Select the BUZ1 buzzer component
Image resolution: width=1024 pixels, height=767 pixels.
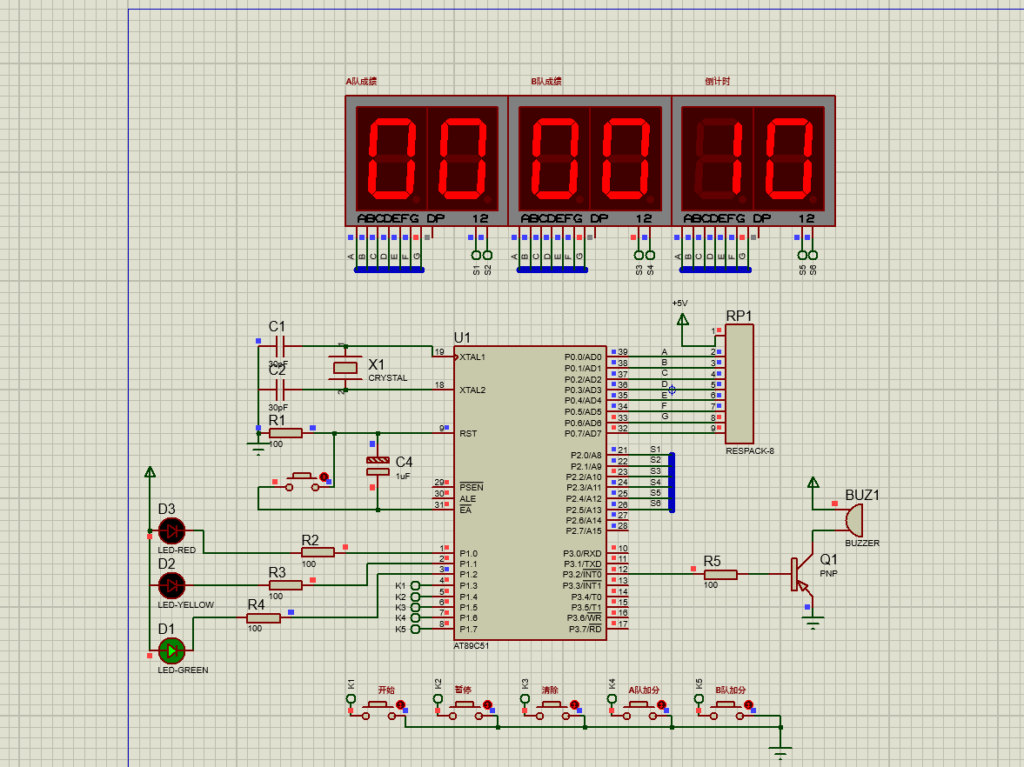coord(853,520)
